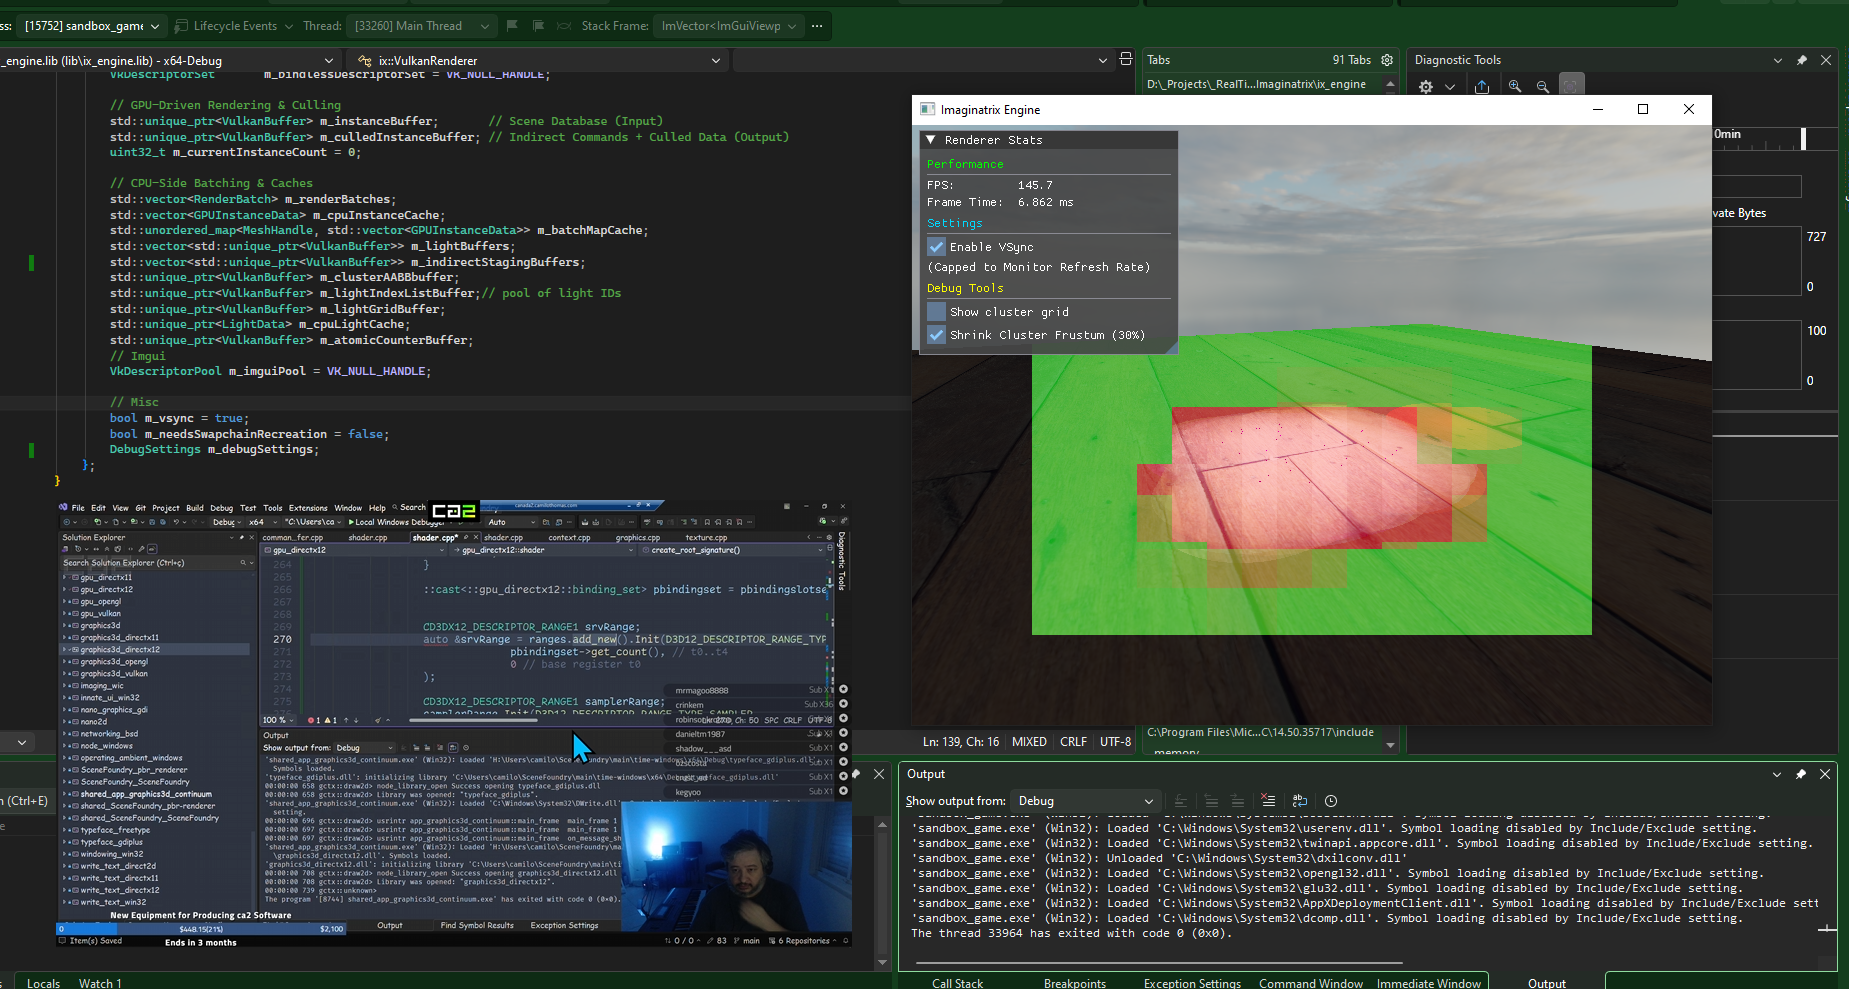Click the Diagnostic Tools export icon
The width and height of the screenshot is (1849, 989).
(1482, 86)
